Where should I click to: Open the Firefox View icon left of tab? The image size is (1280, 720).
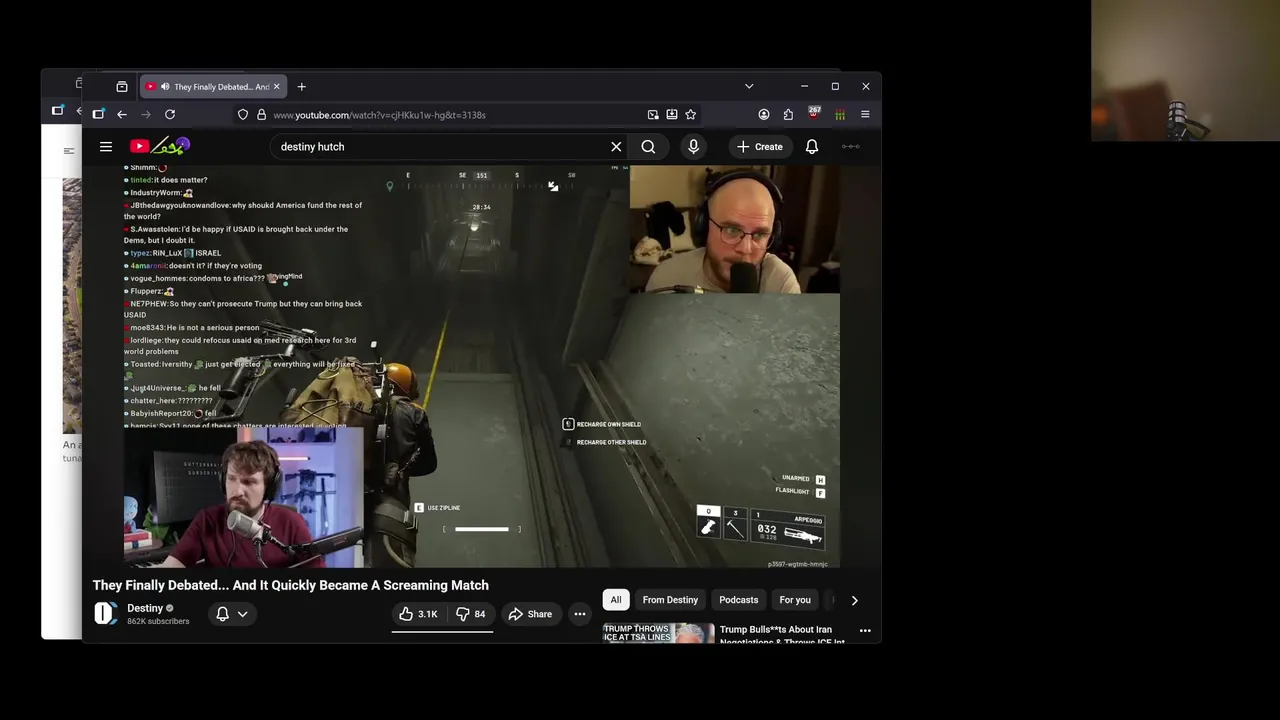[x=122, y=87]
